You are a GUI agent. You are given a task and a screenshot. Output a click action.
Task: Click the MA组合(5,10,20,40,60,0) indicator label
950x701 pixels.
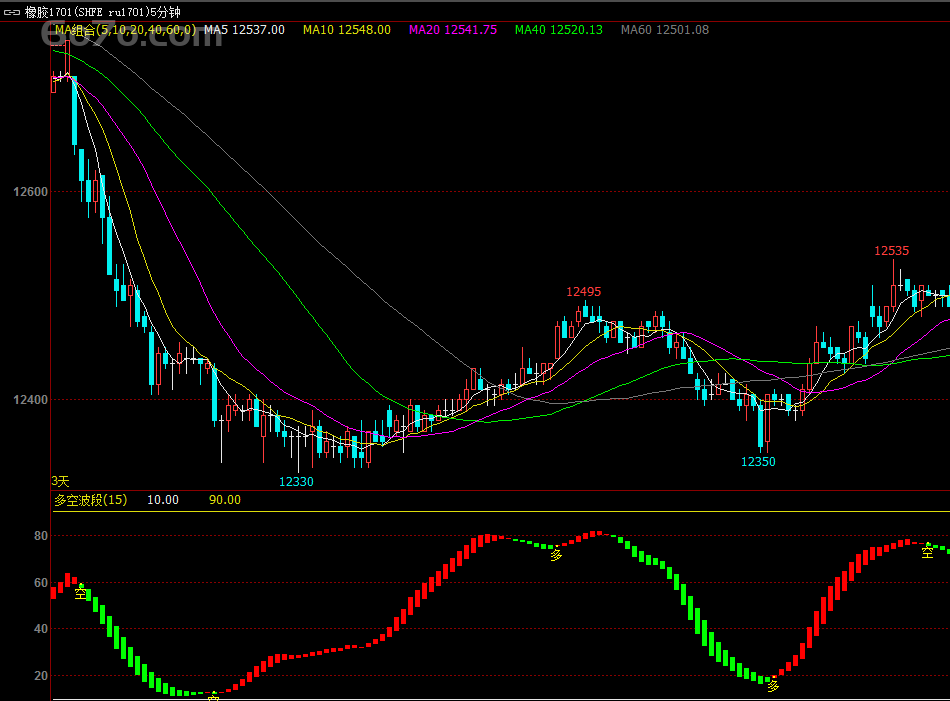pos(125,30)
